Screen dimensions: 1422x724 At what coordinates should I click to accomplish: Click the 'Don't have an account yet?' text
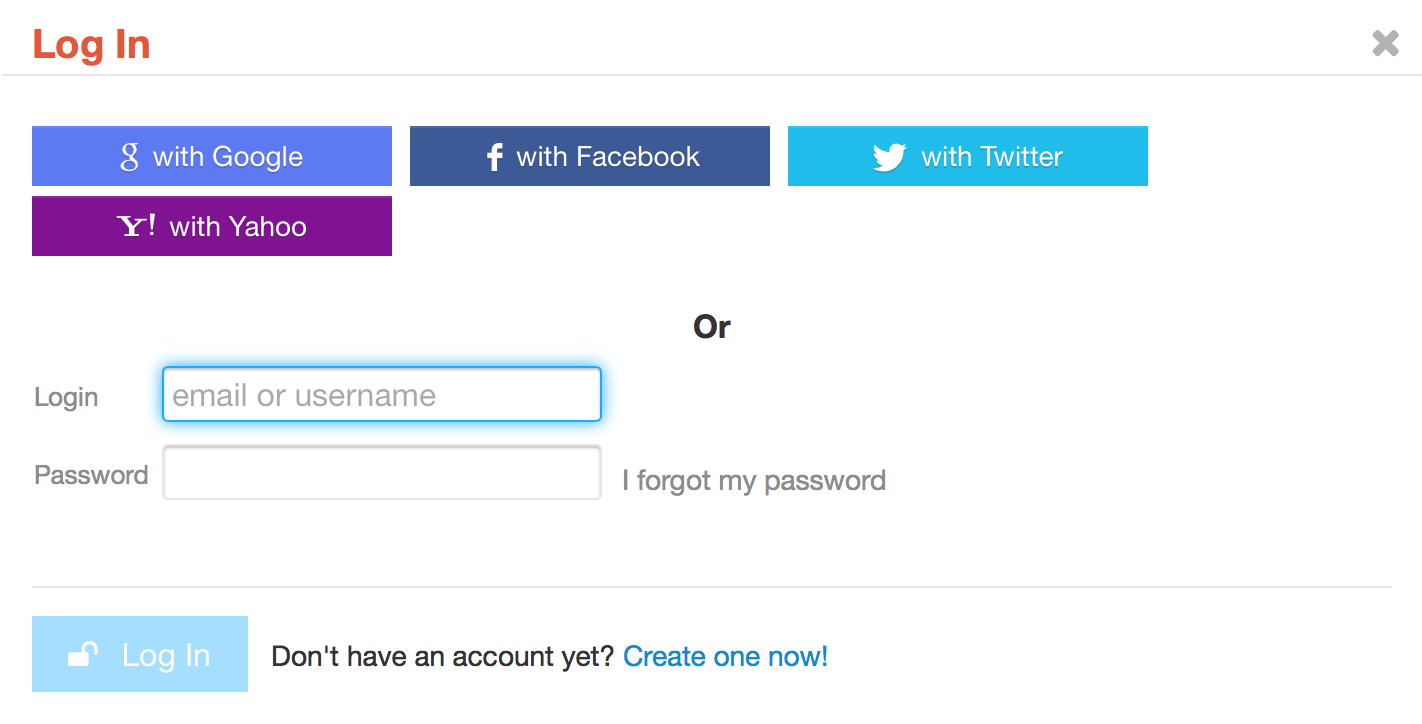tap(442, 656)
